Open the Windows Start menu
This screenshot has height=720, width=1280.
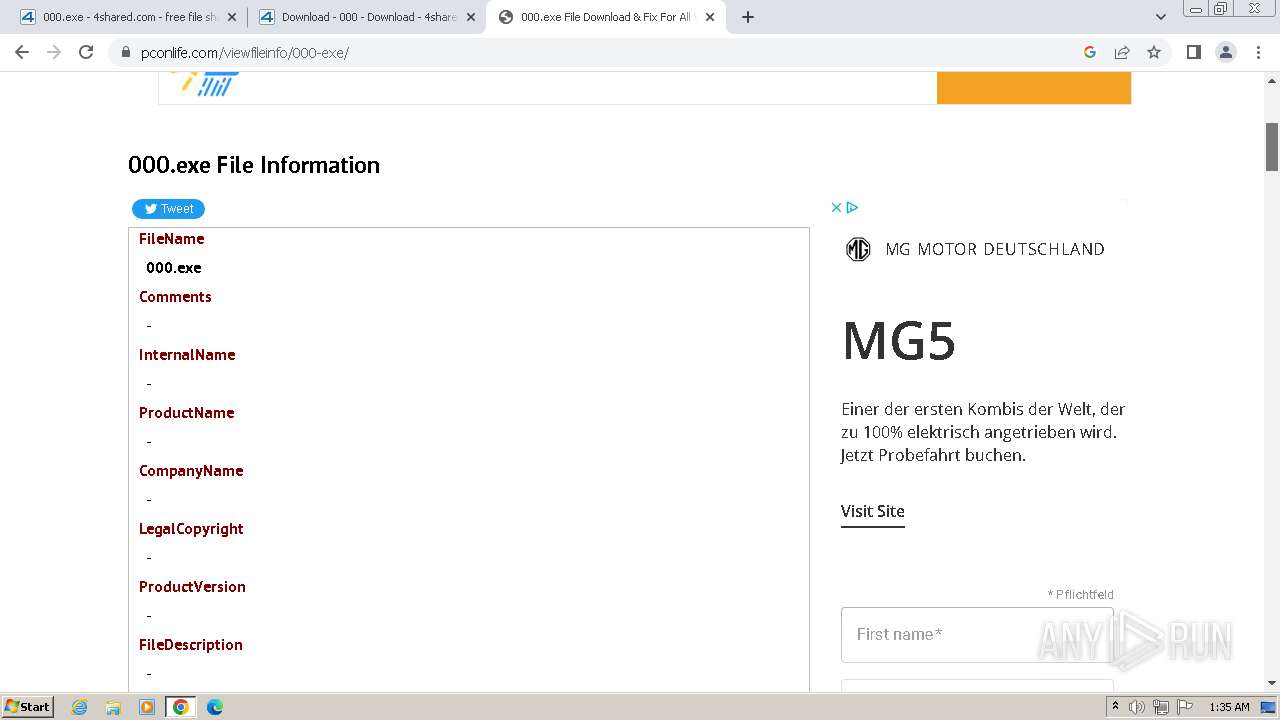(x=28, y=706)
